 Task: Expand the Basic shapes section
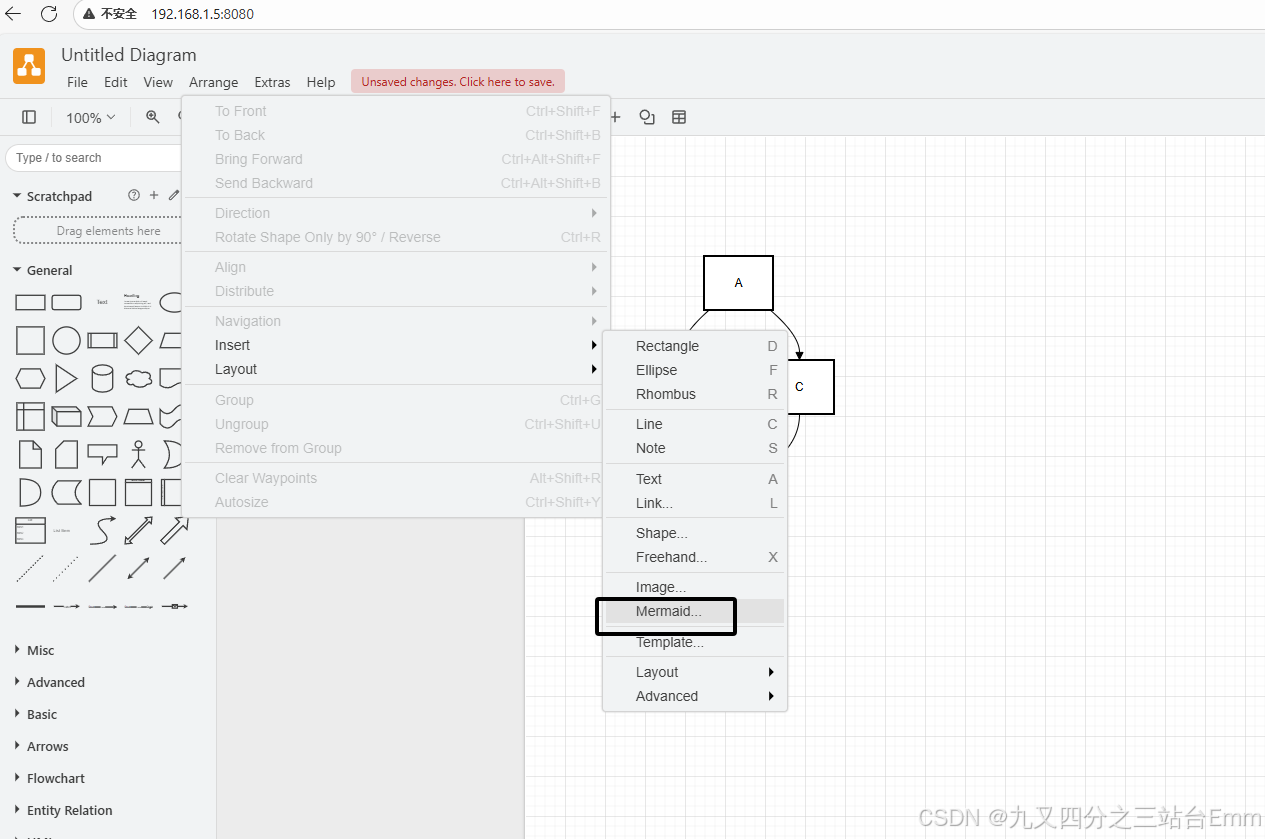click(x=36, y=714)
